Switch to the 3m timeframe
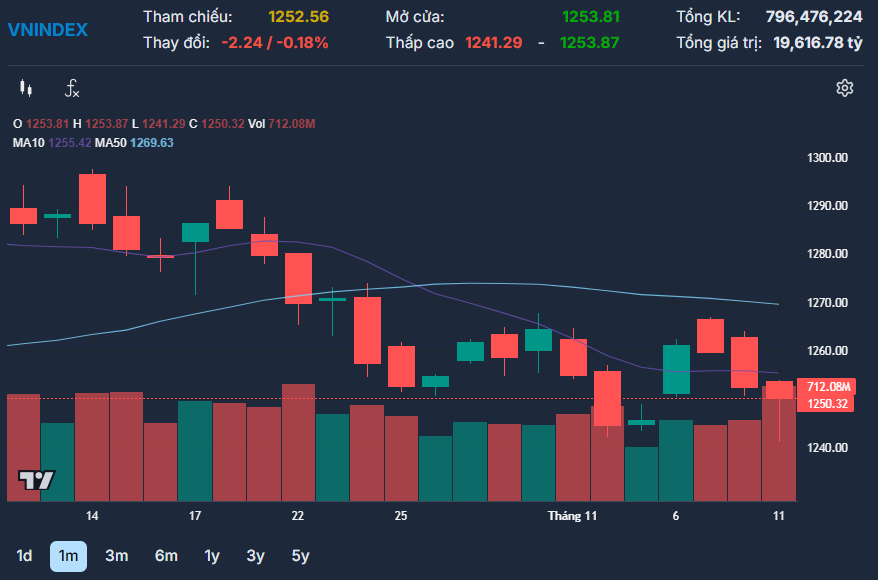The height and width of the screenshot is (580, 878). click(x=116, y=556)
